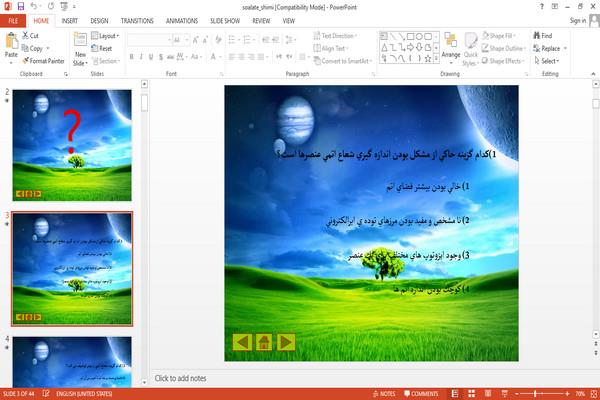The width and height of the screenshot is (600, 400).
Task: Fit slide to current window
Action: [594, 393]
